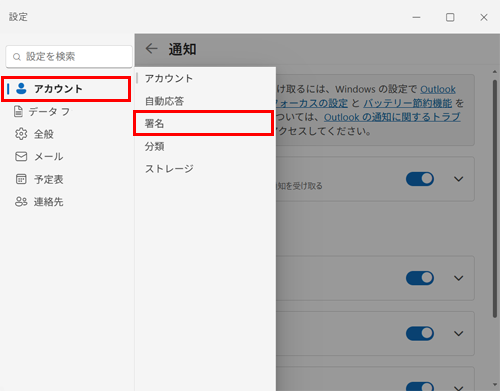The width and height of the screenshot is (500, 391).
Task: Expand the third notification section chevron
Action: point(459,333)
